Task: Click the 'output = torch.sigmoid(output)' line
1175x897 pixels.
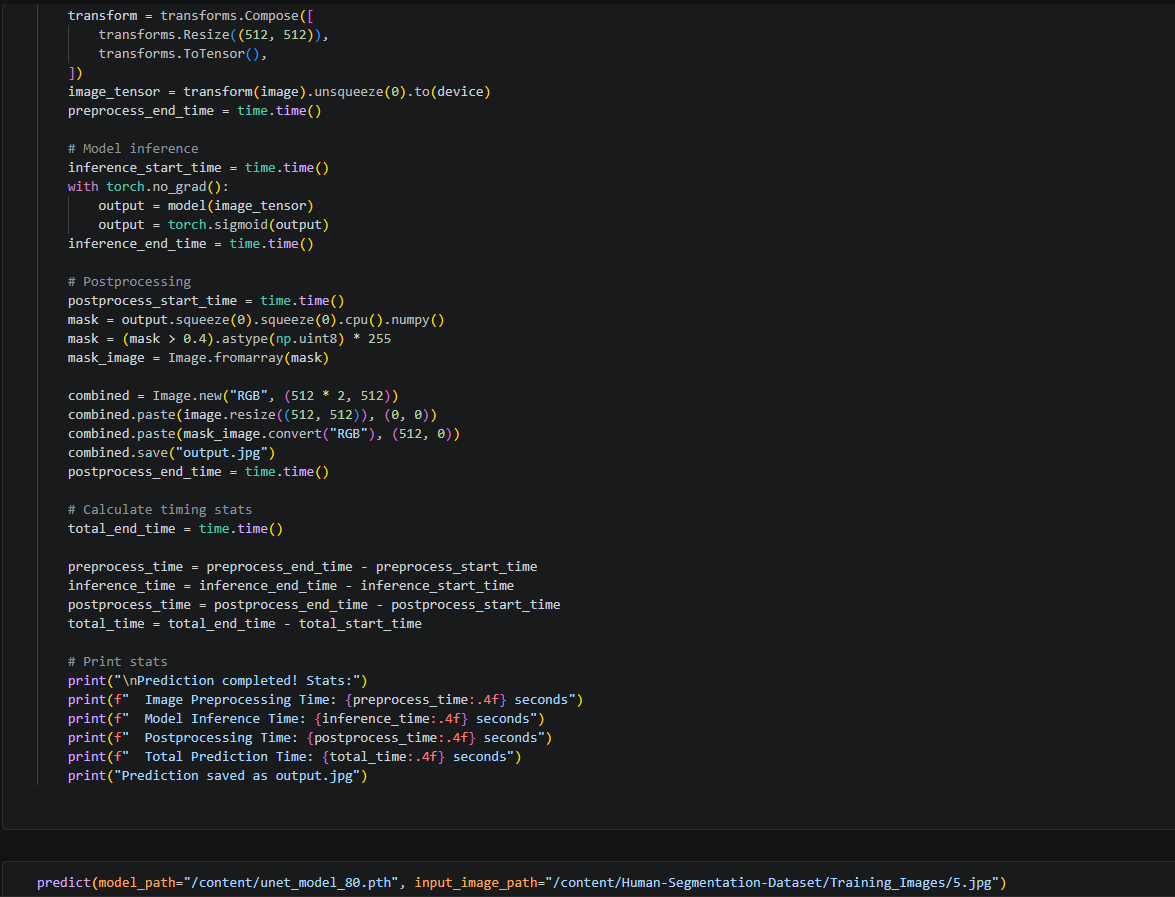Action: pyautogui.click(x=214, y=225)
